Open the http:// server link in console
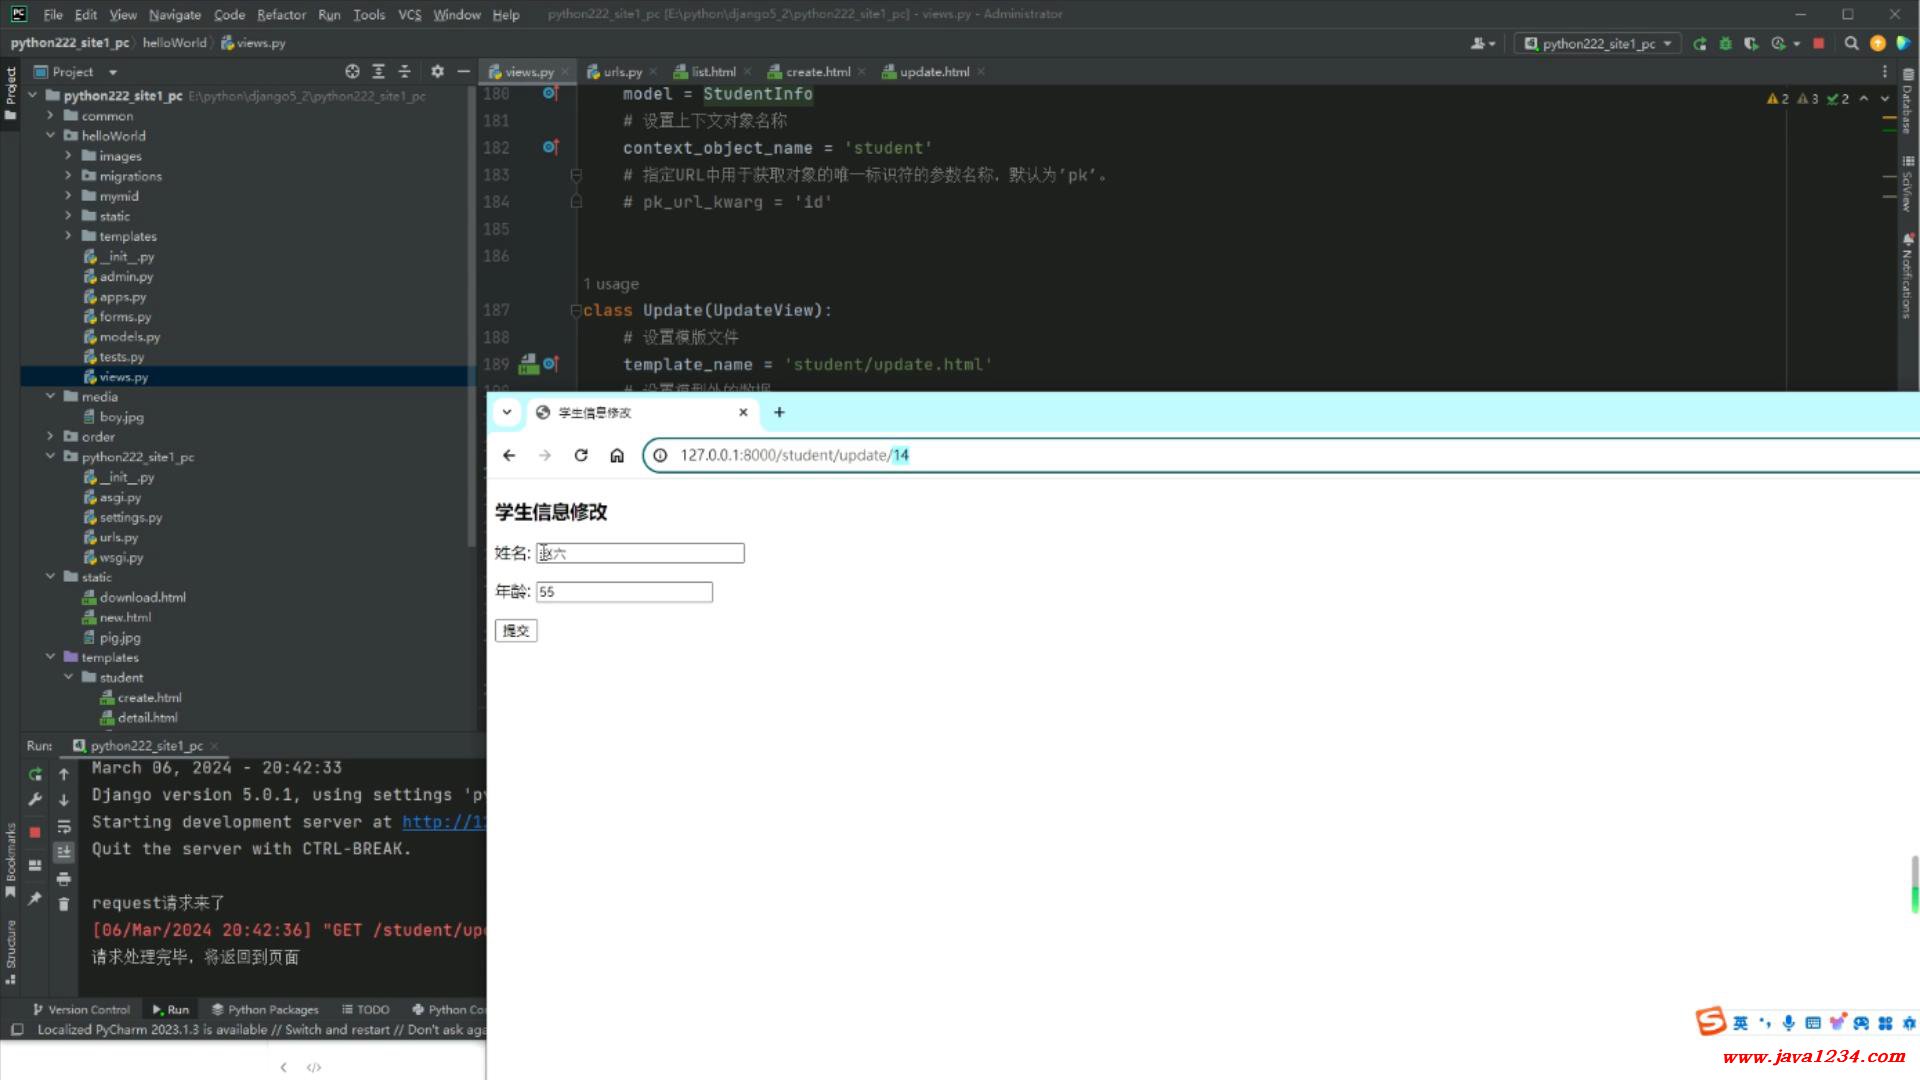The image size is (1920, 1080). point(444,822)
